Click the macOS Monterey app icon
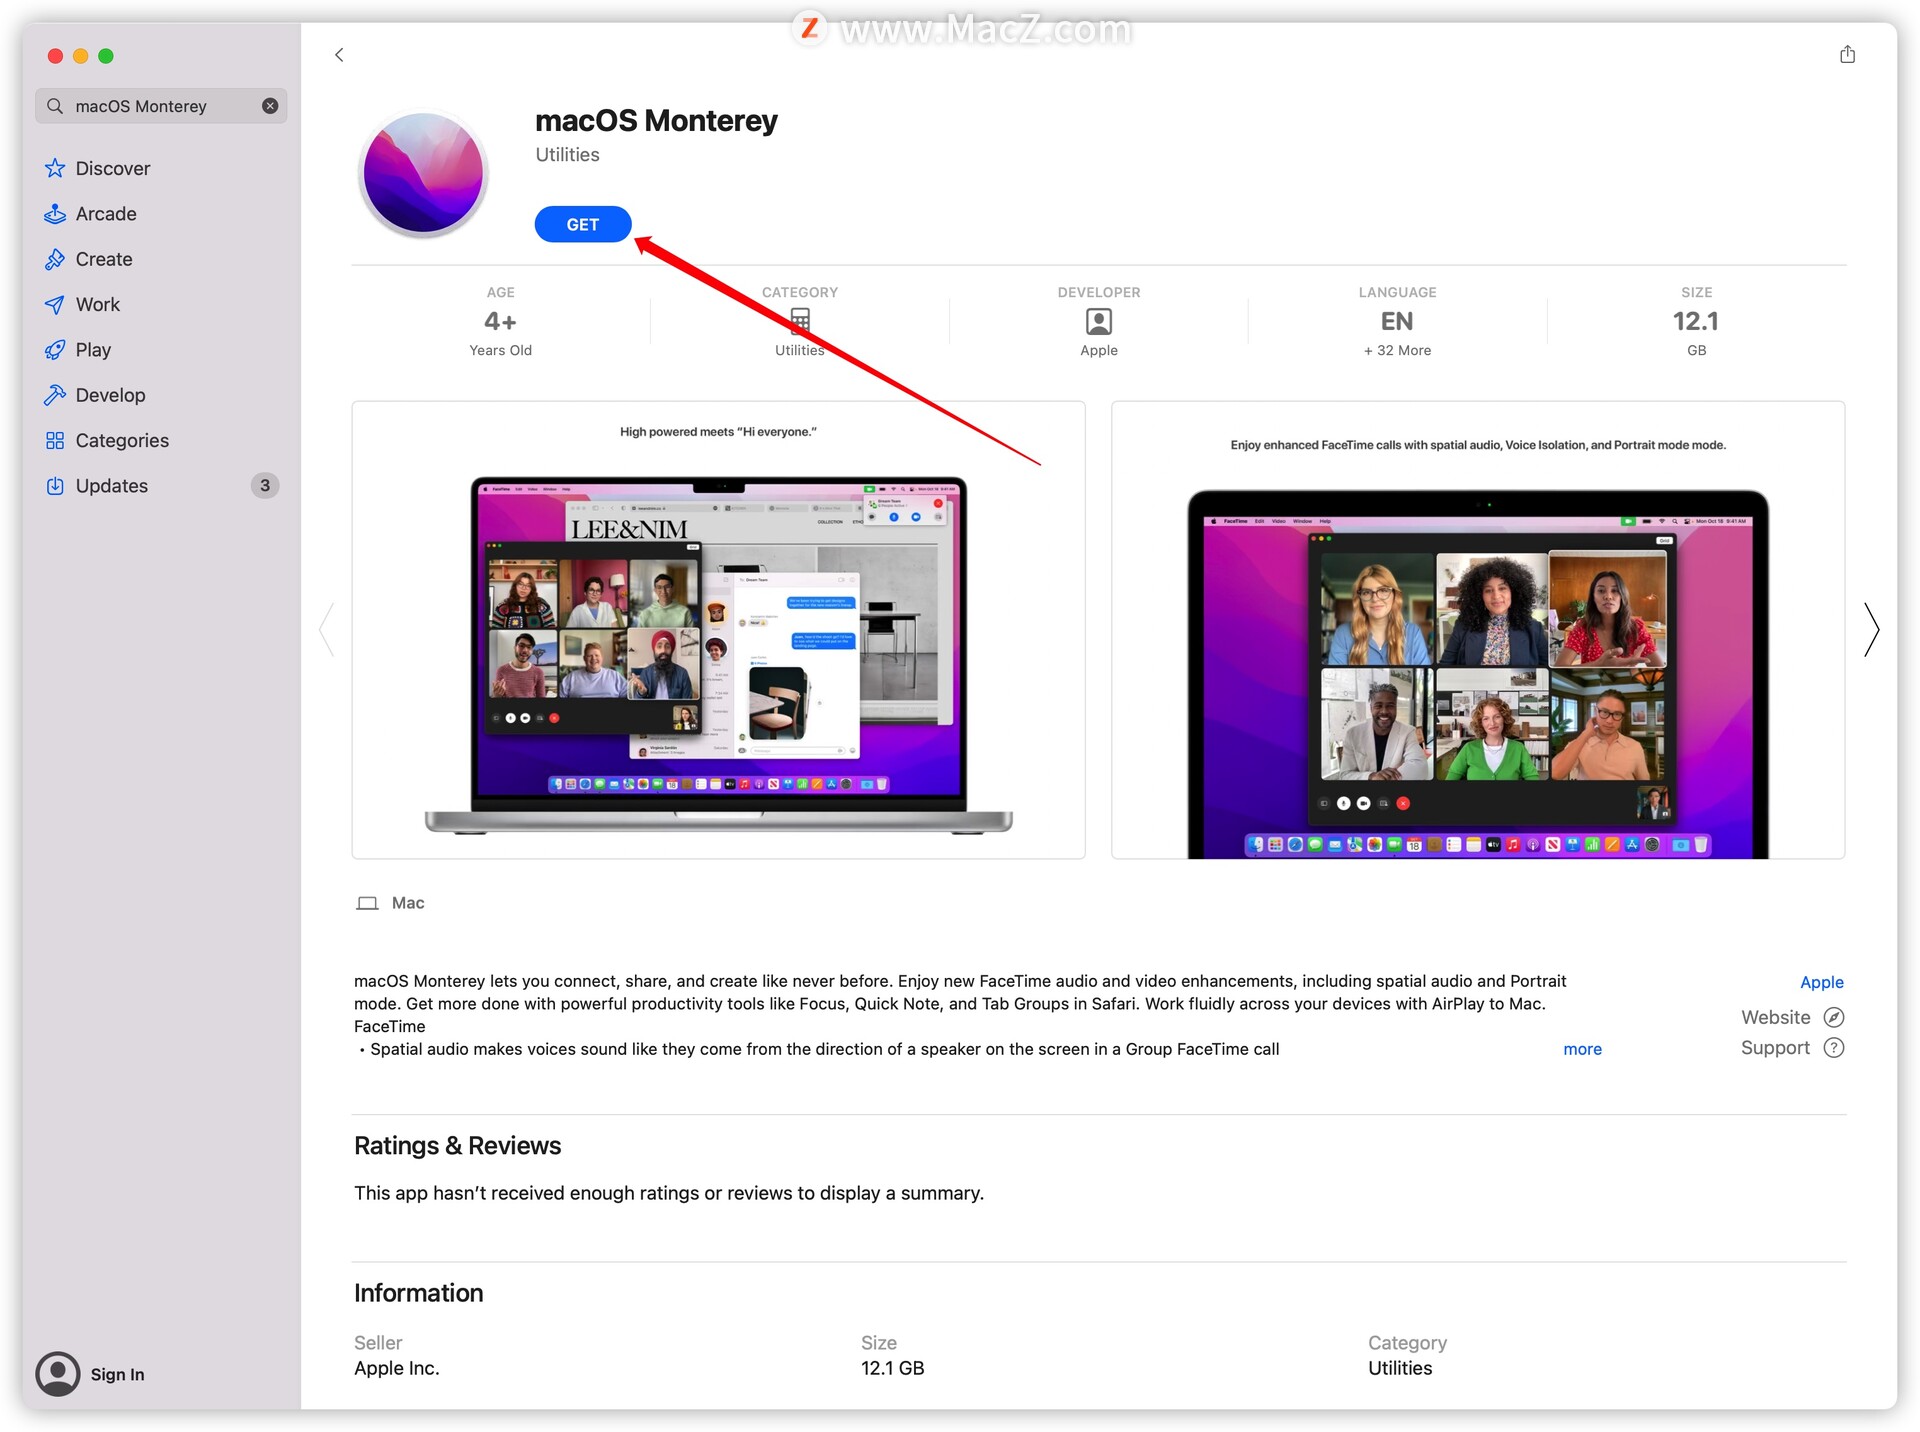Viewport: 1920px width, 1432px height. click(424, 173)
